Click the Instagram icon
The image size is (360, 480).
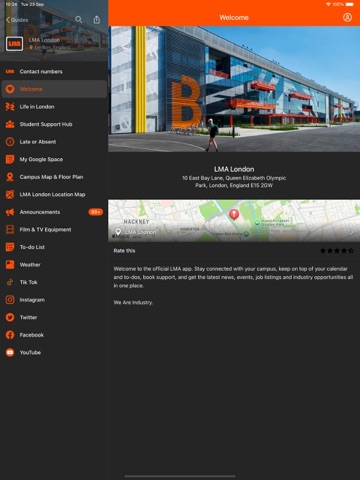coord(10,300)
